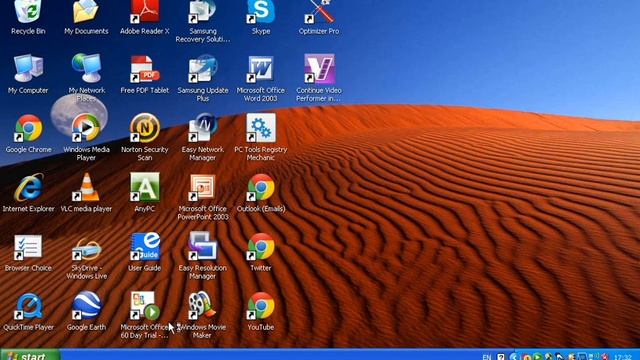The image size is (640, 360).
Task: Select My Network Places icon
Action: click(86, 69)
